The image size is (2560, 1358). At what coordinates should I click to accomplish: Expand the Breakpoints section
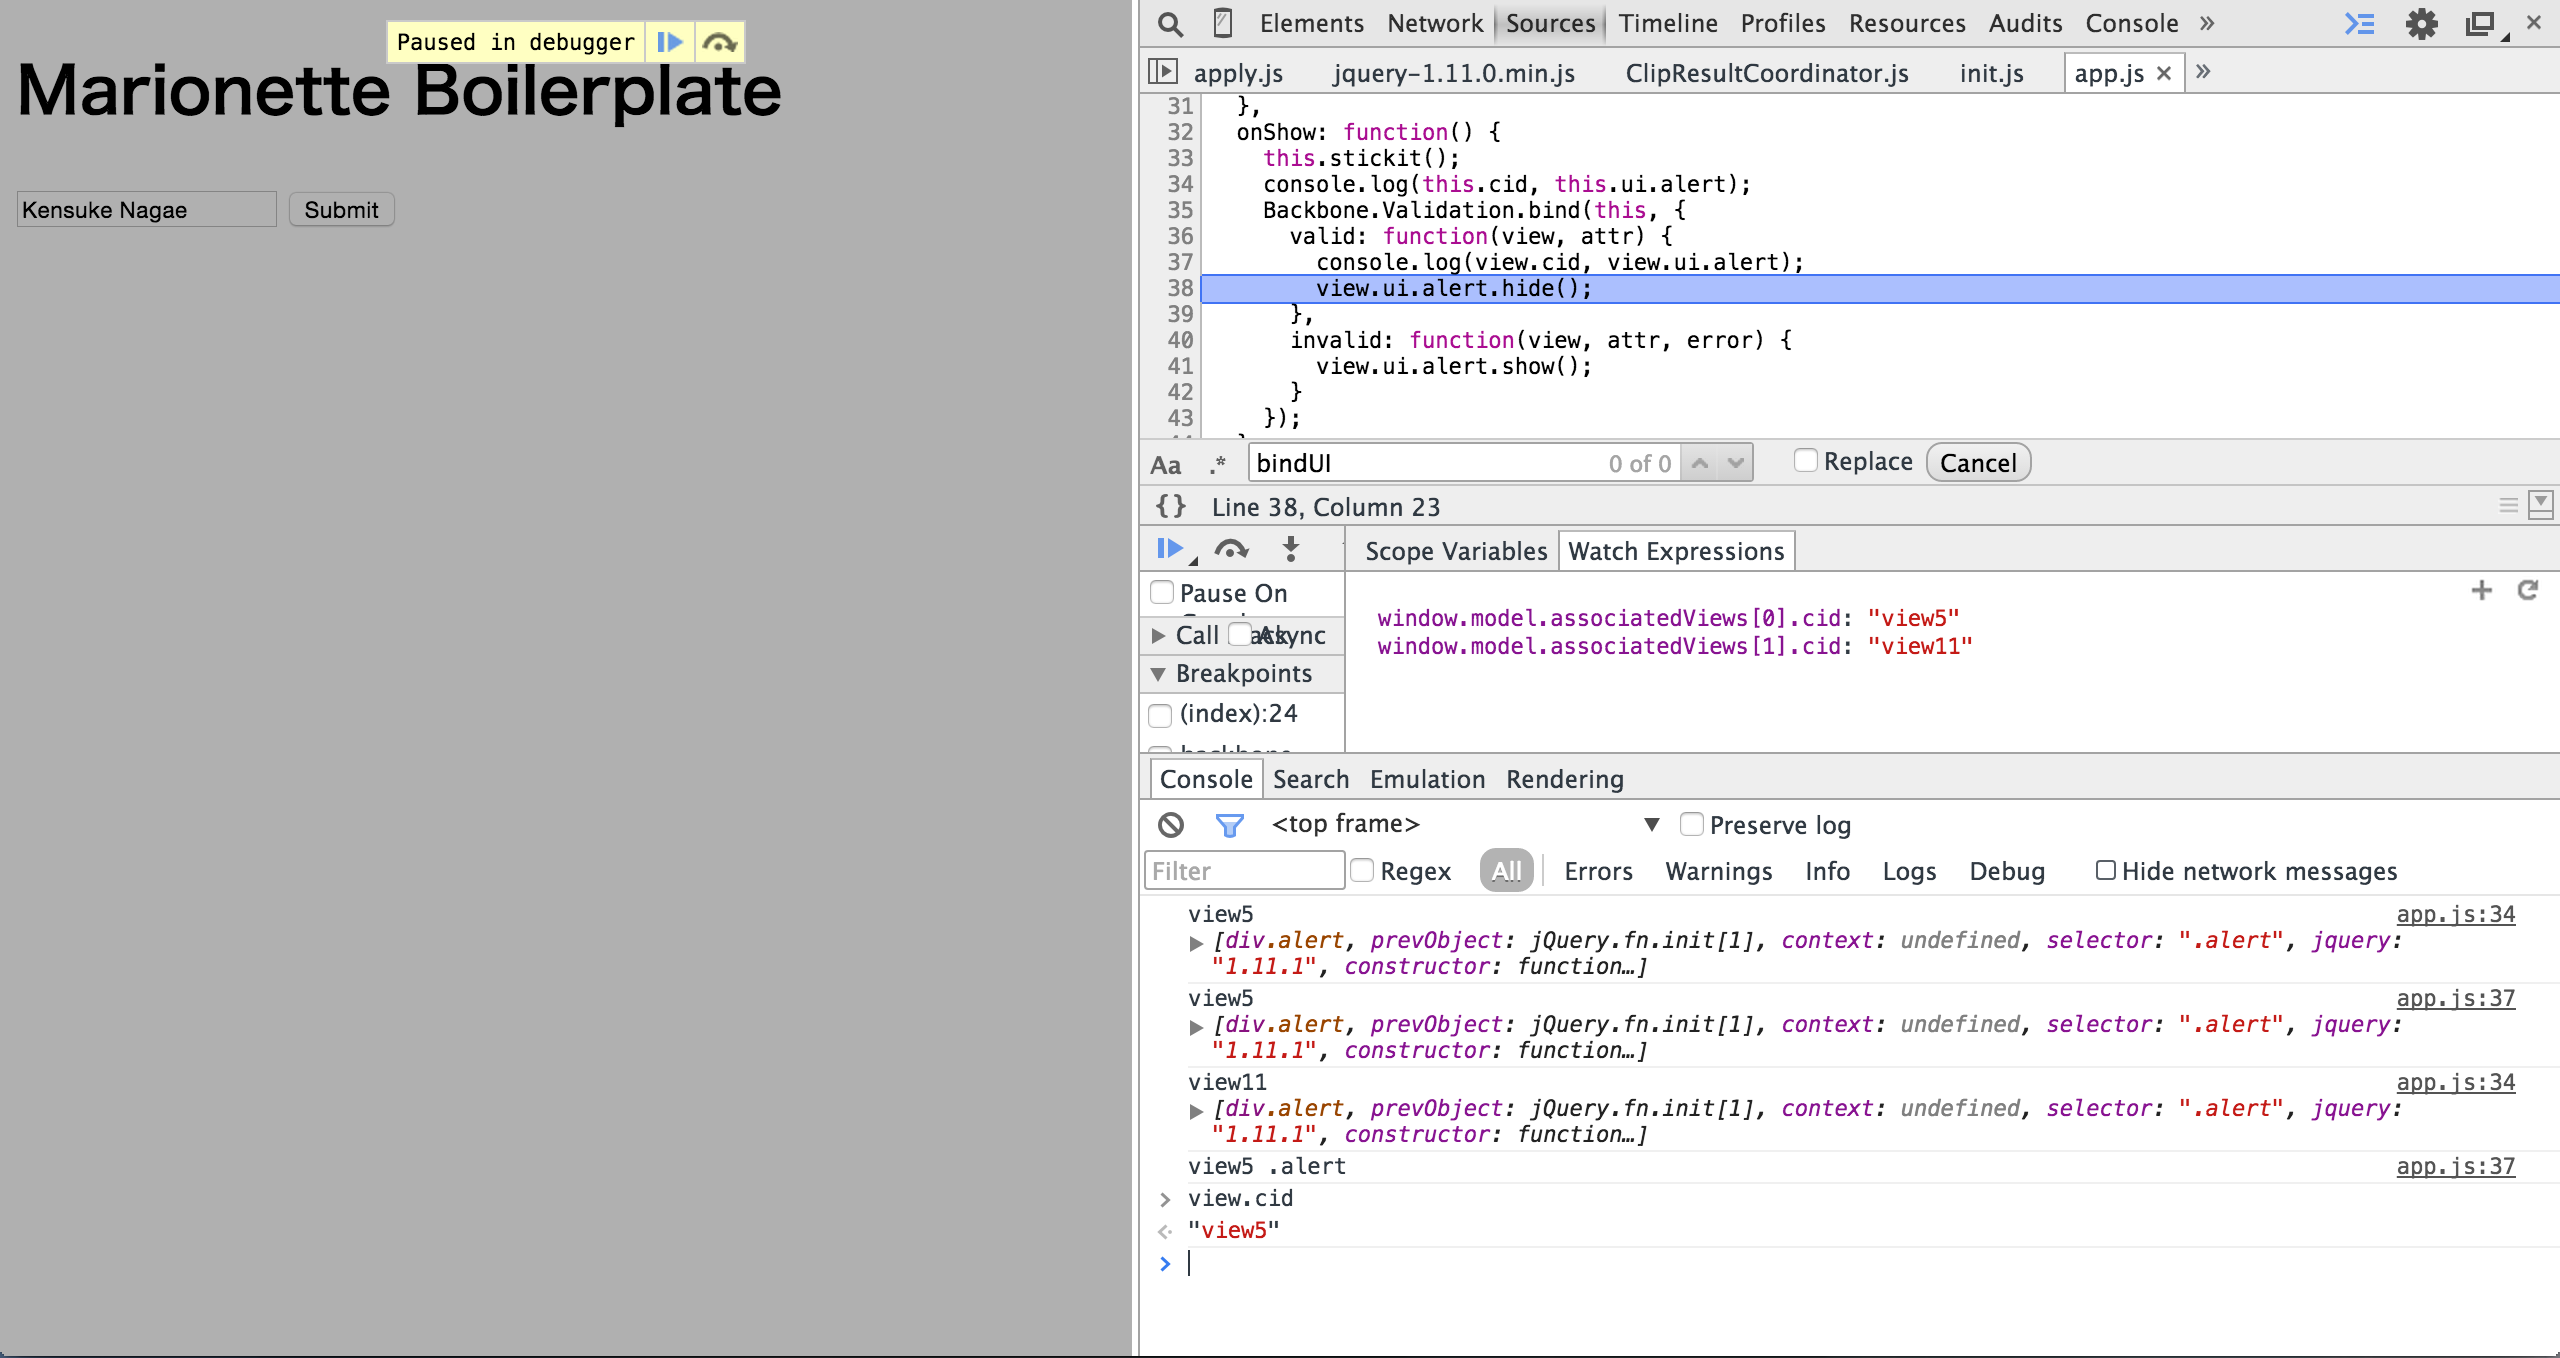point(1160,674)
